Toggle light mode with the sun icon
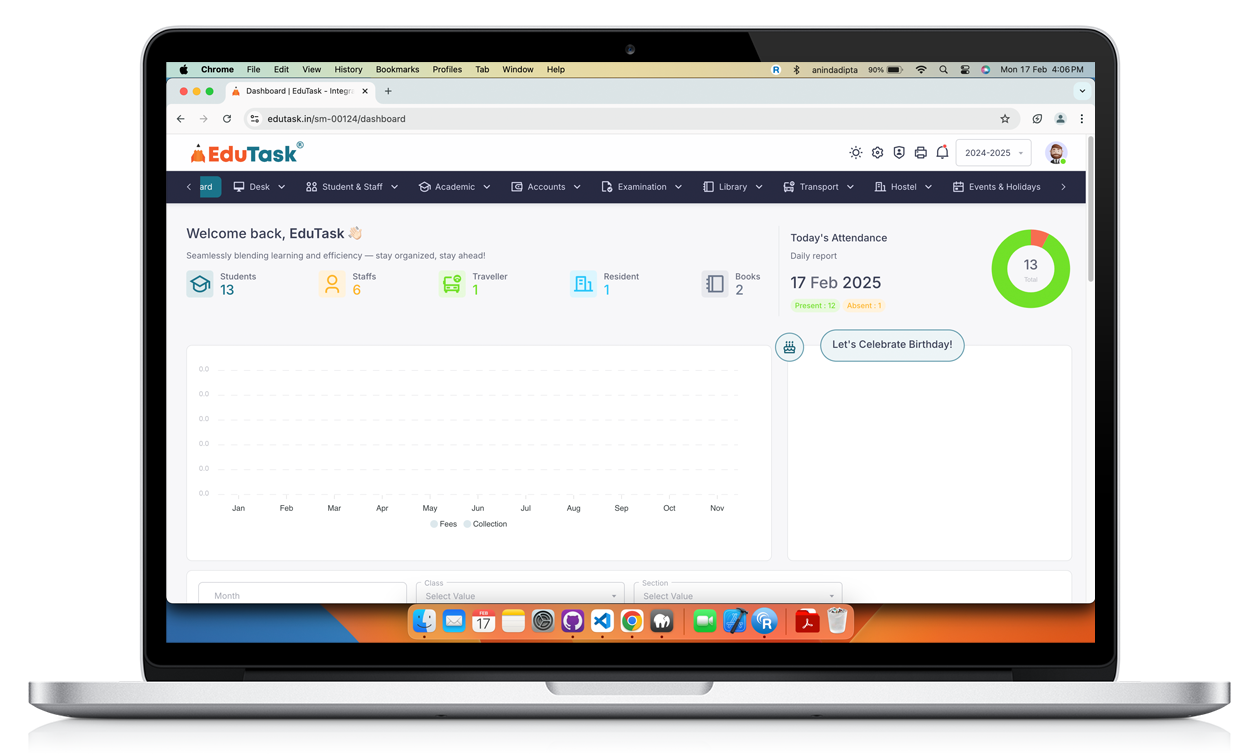Image resolution: width=1260 pixels, height=756 pixels. coord(856,153)
